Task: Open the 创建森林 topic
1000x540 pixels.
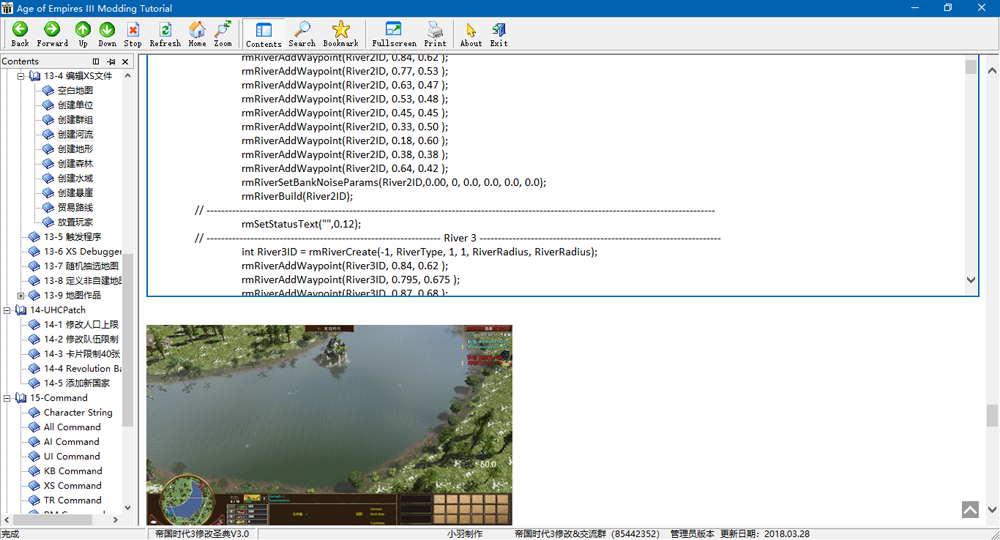Action: 75,164
